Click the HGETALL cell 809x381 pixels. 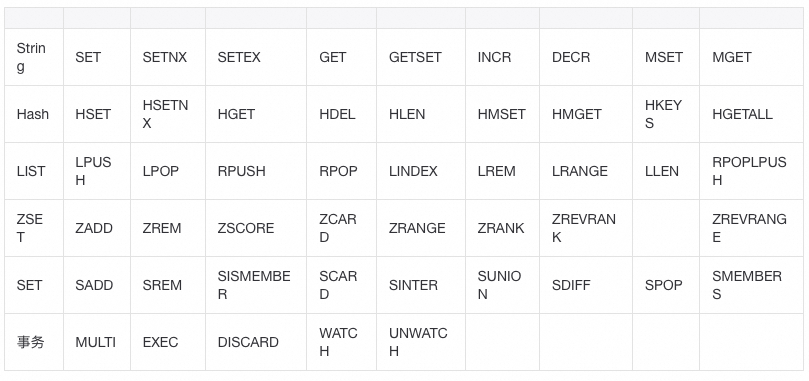click(x=751, y=114)
